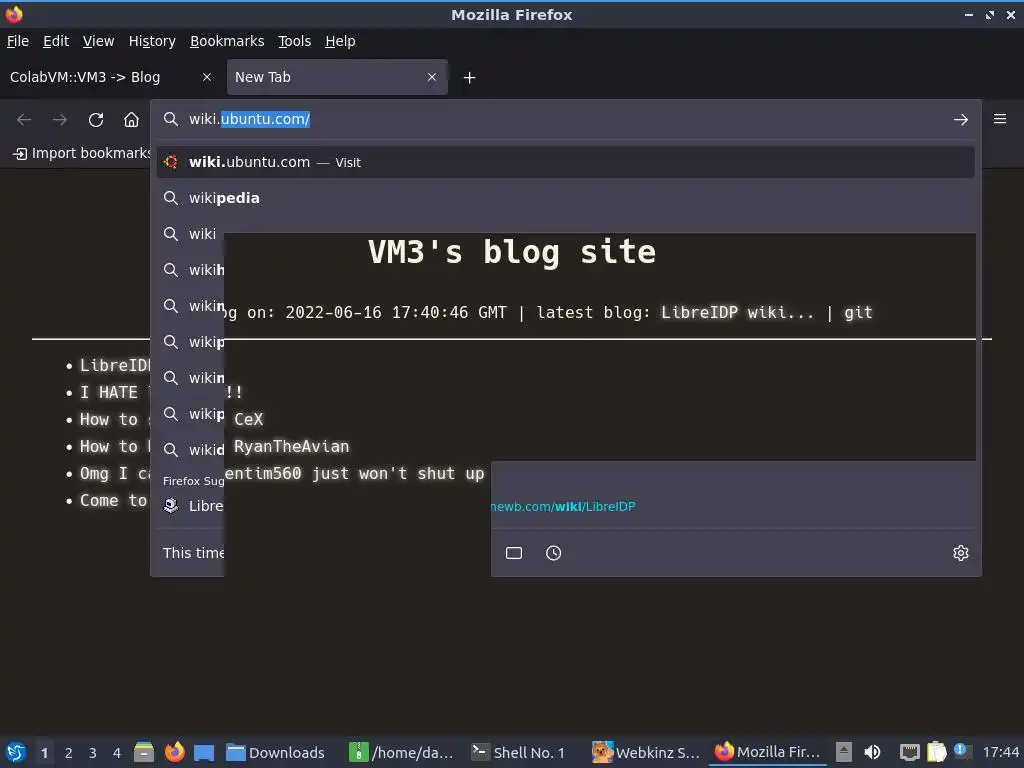Image resolution: width=1024 pixels, height=768 pixels.
Task: Reload the current page
Action: [x=96, y=120]
